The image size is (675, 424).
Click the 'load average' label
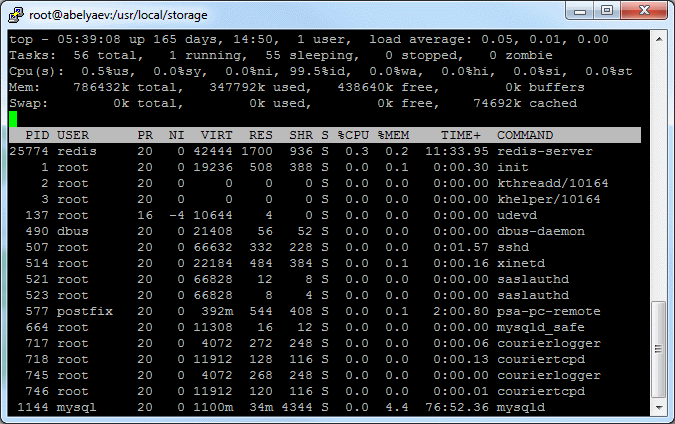coord(421,40)
